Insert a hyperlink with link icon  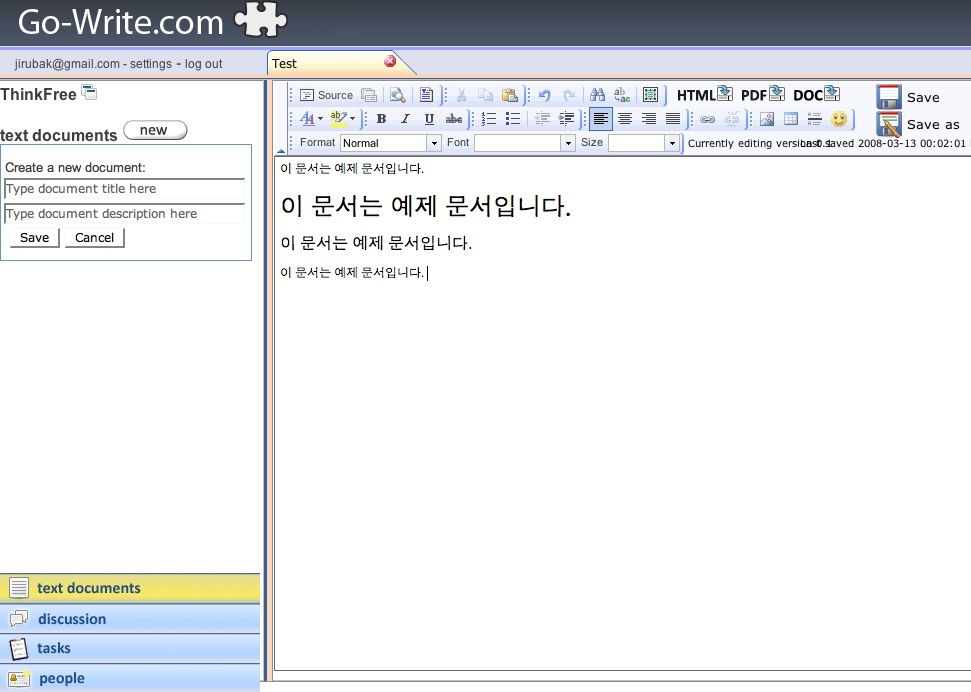[707, 119]
